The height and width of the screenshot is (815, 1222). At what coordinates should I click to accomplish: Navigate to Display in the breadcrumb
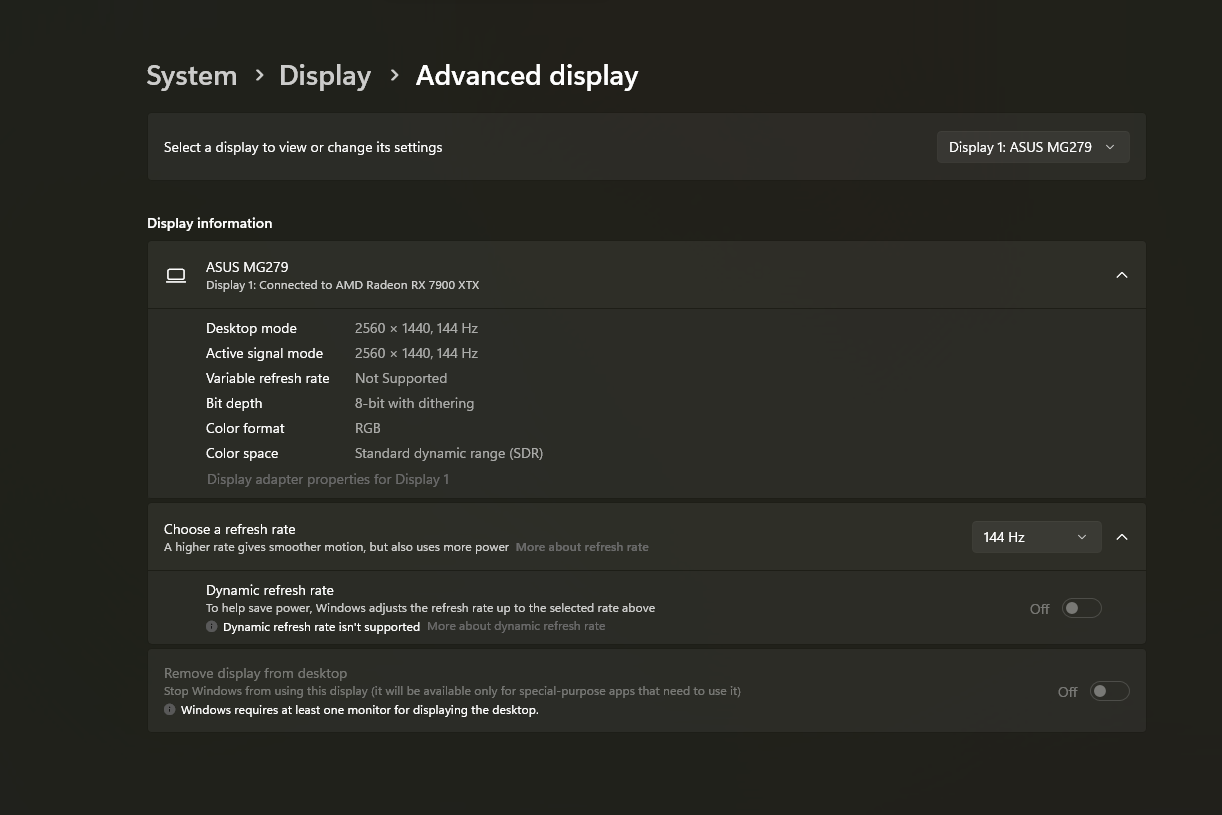[x=325, y=76]
